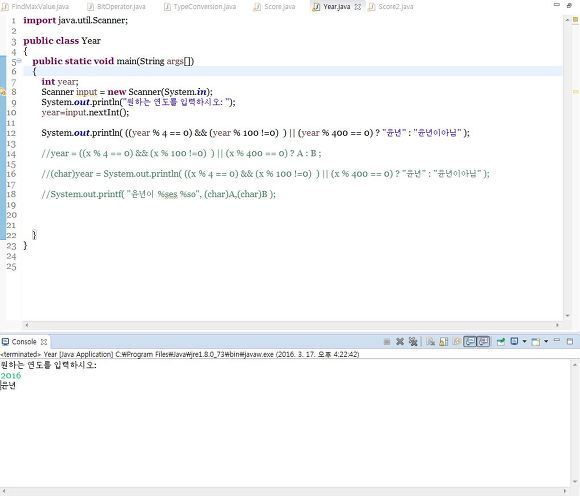Toggle Word Wrap in the Console toolbar

point(457,342)
